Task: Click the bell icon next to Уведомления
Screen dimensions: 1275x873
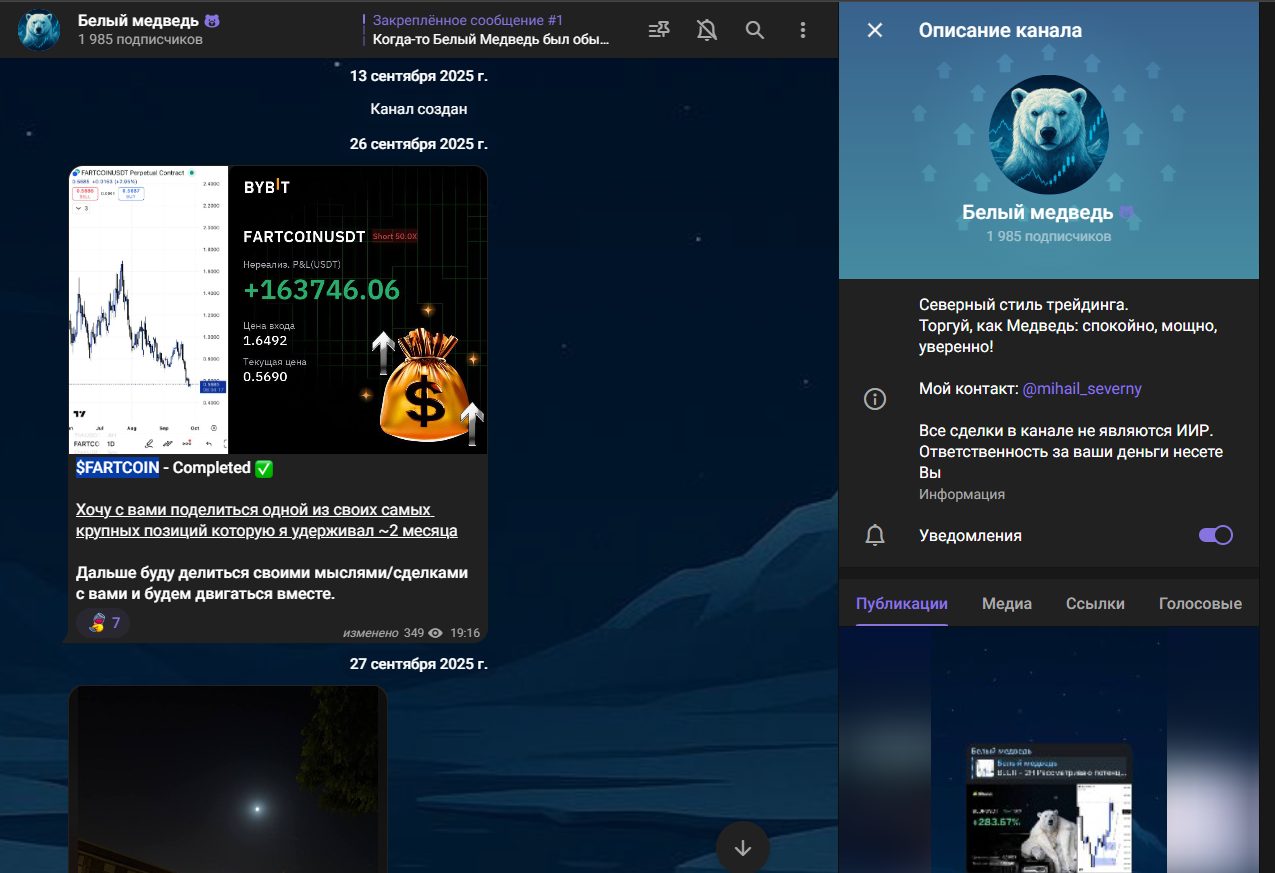Action: 875,535
